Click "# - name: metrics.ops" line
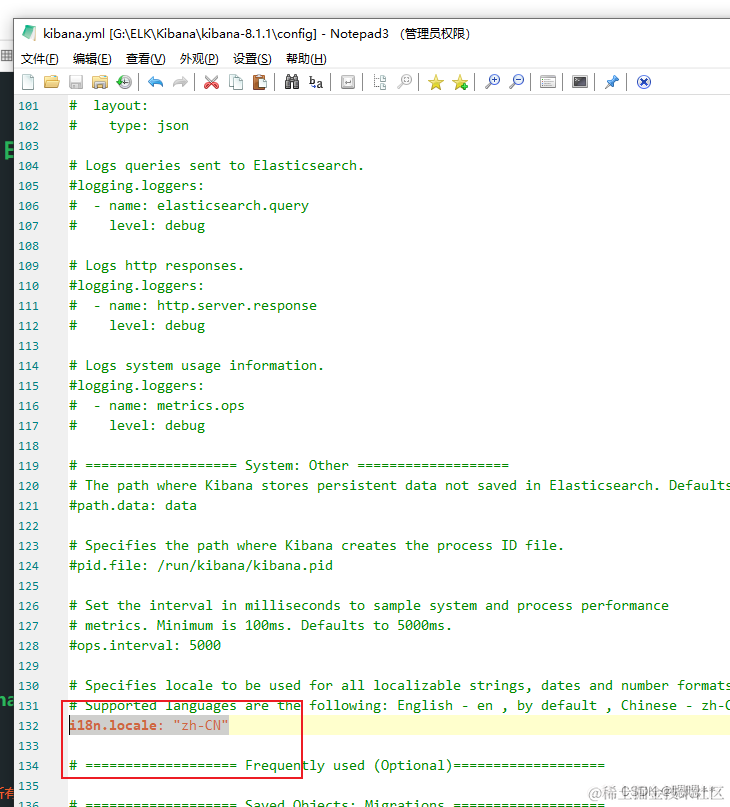The width and height of the screenshot is (730, 807). [157, 406]
